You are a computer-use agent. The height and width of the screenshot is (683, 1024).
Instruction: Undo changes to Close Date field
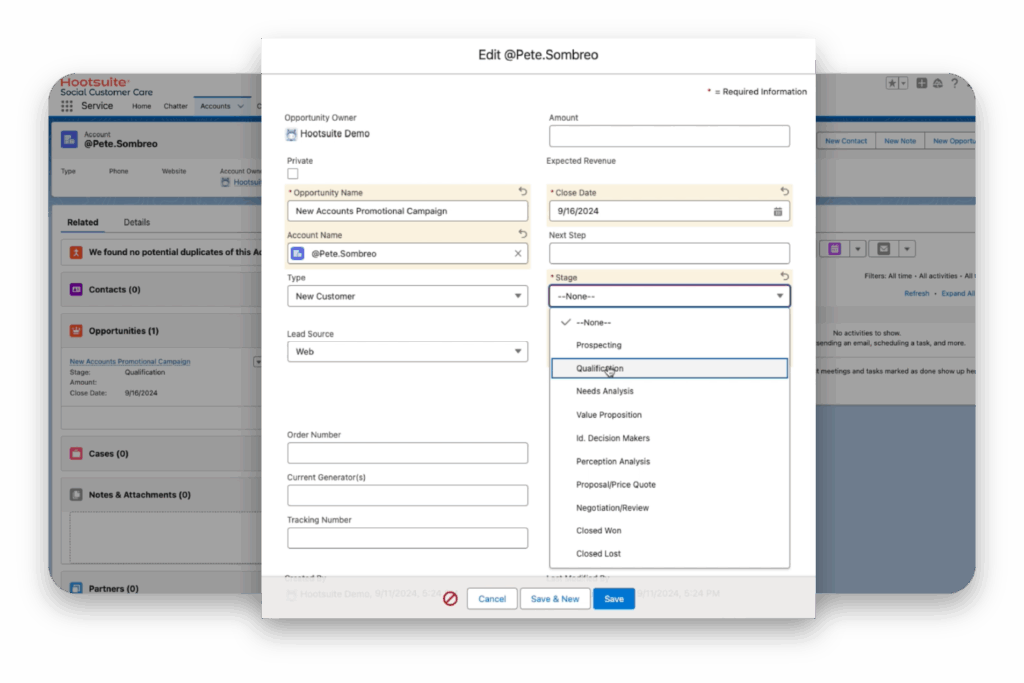[784, 191]
